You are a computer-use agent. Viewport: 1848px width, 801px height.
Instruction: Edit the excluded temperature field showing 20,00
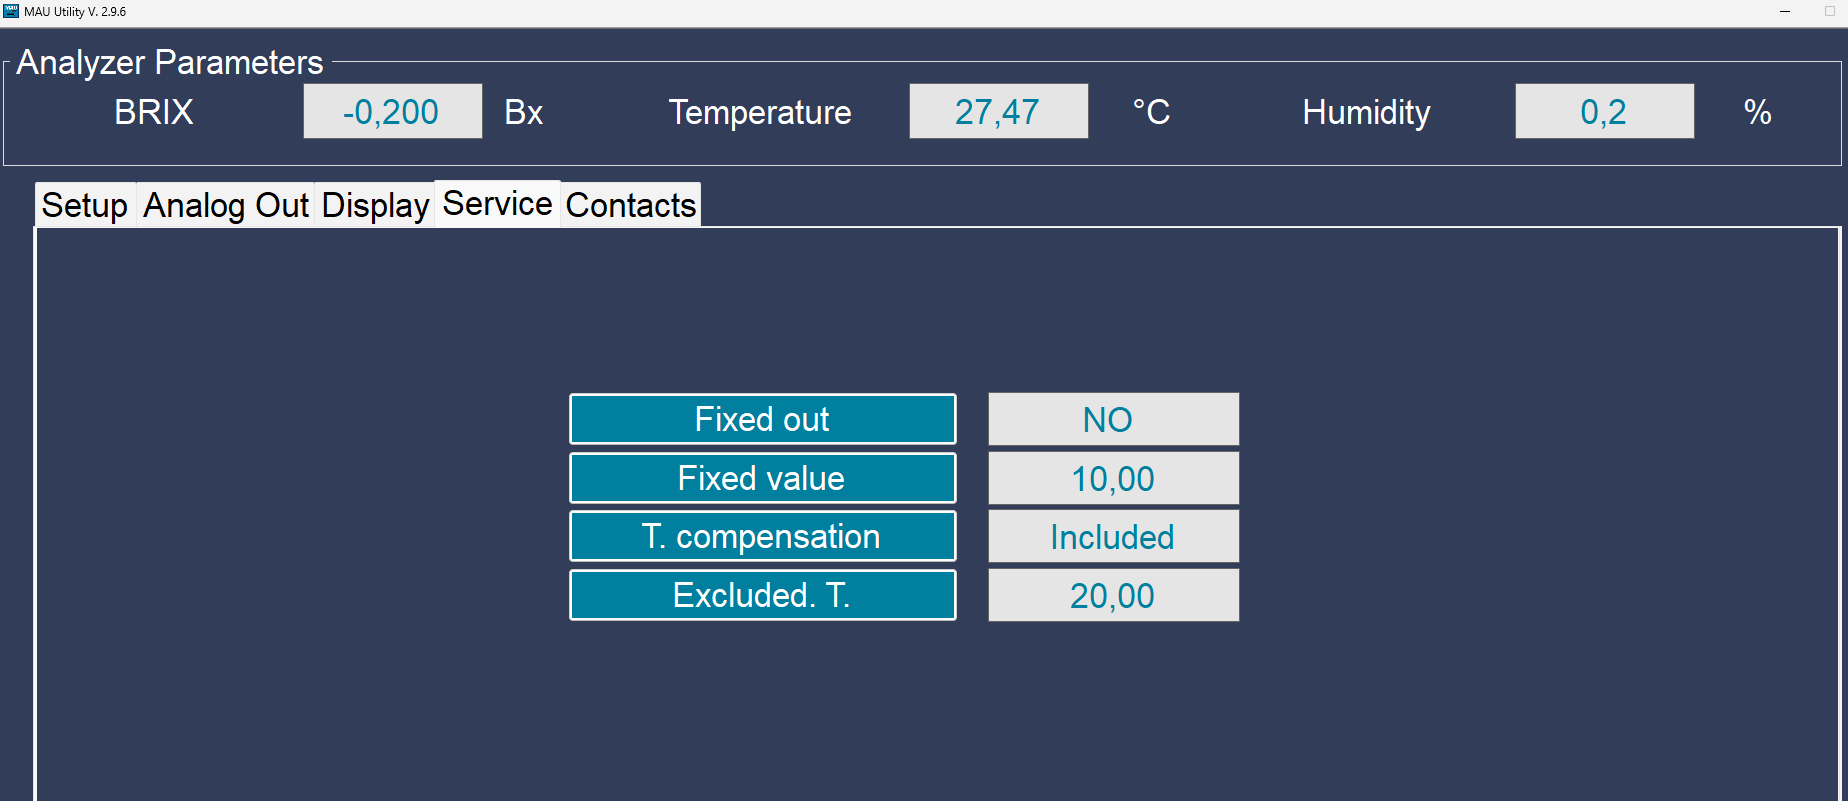1113,595
